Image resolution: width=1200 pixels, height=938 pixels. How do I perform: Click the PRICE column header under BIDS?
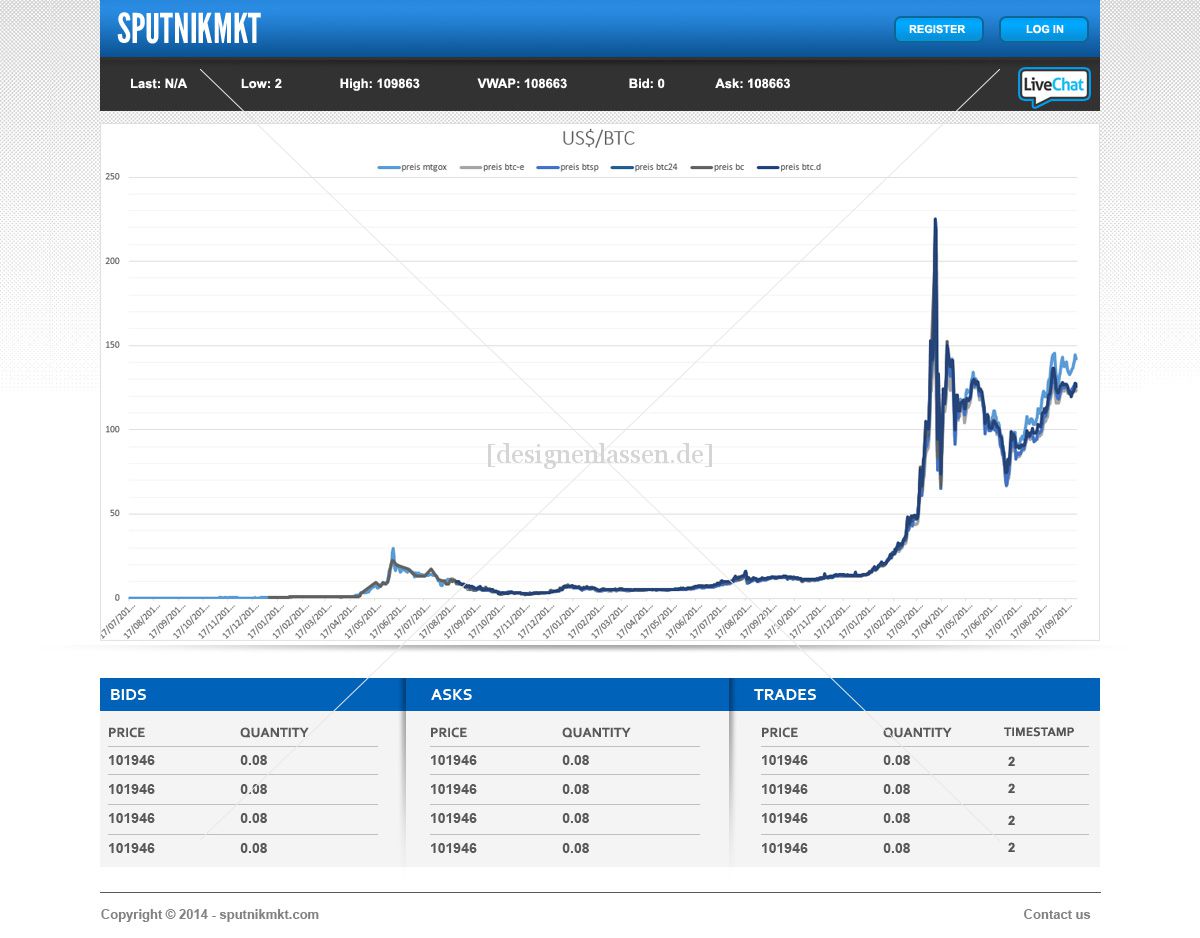127,732
